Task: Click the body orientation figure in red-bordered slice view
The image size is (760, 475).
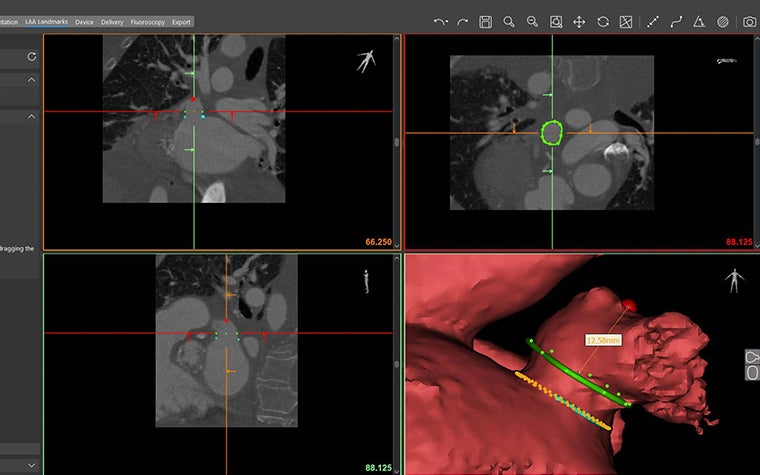Action: click(726, 61)
